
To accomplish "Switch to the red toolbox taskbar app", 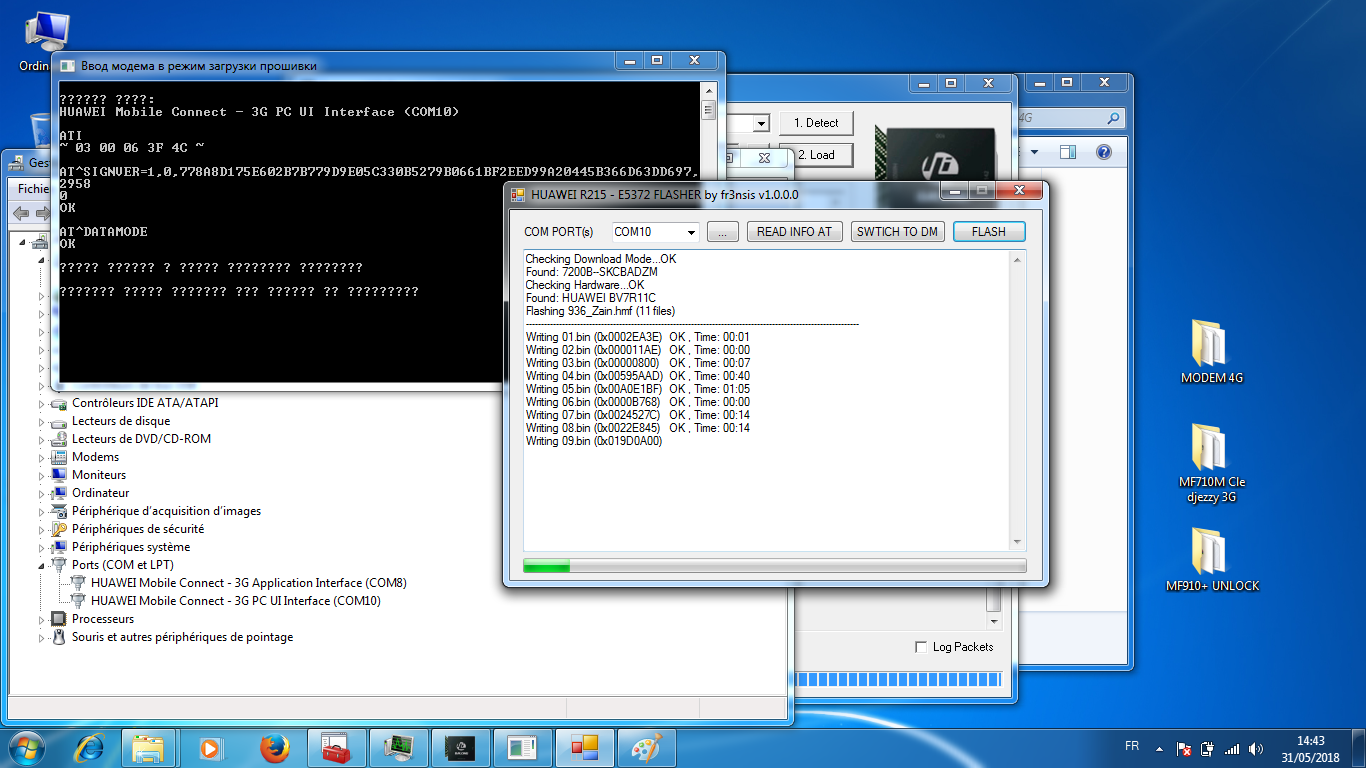I will click(x=336, y=748).
